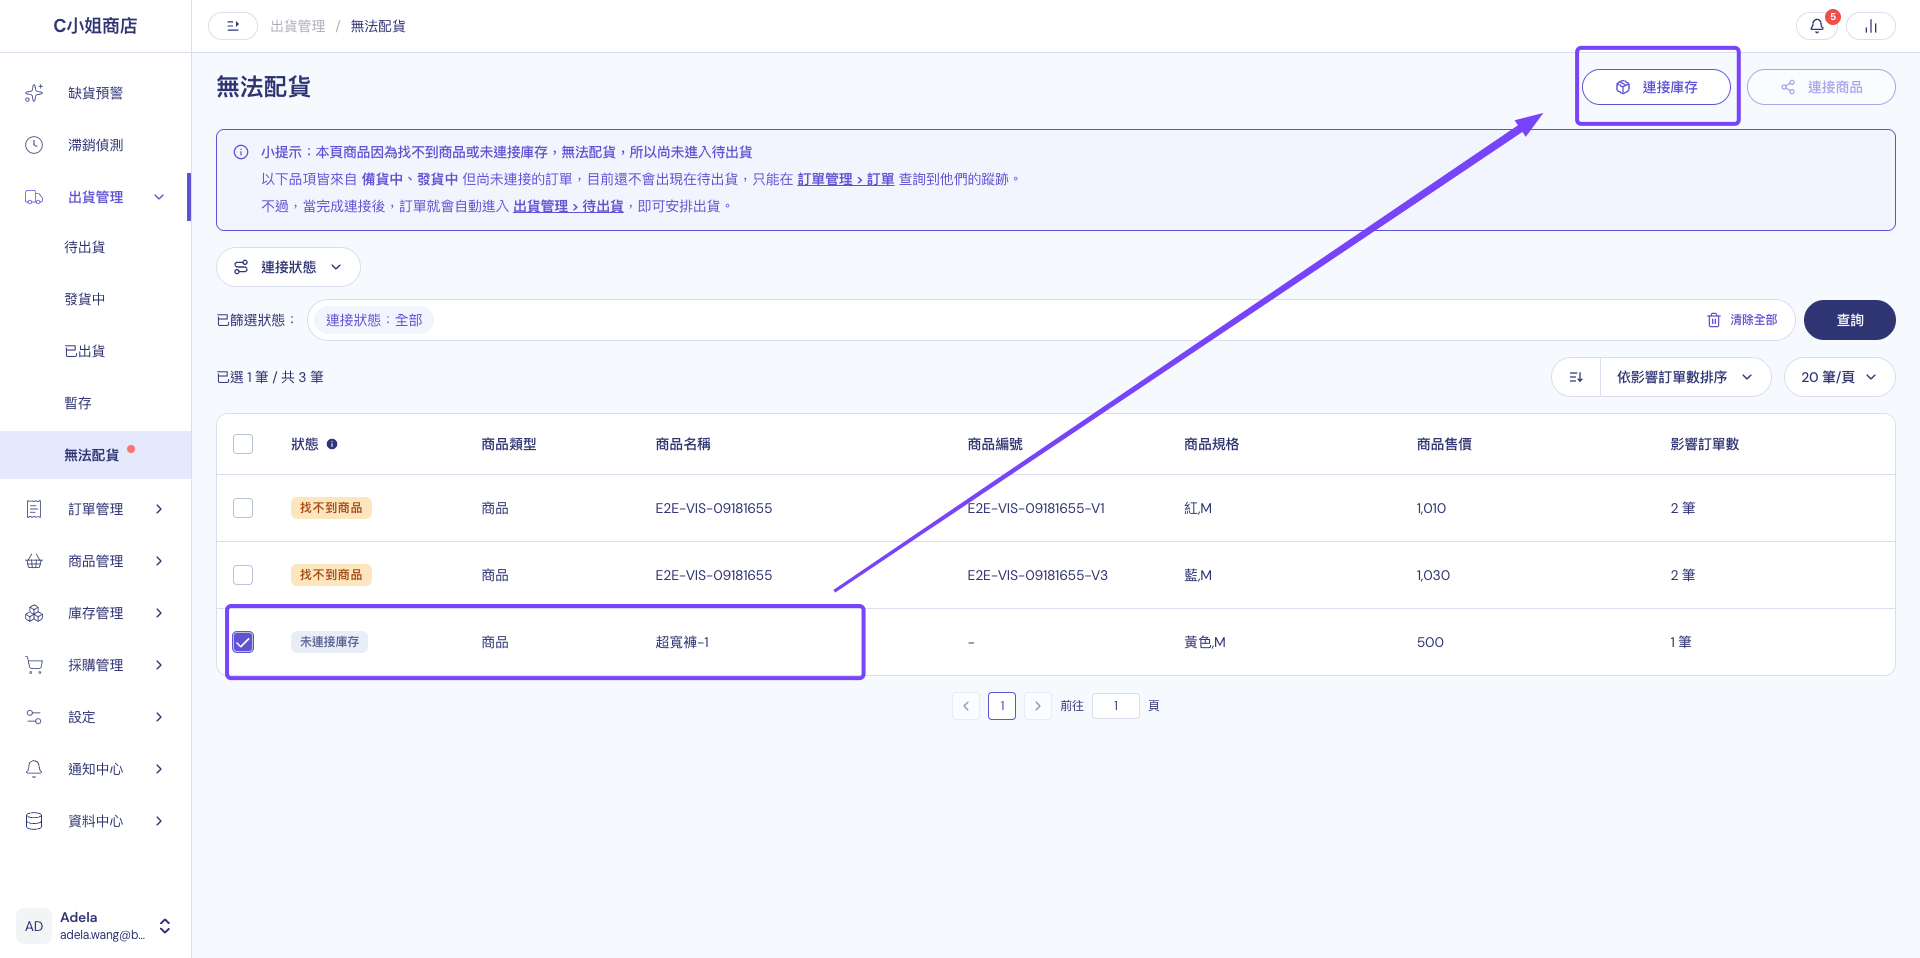Screen dimensions: 1920x958
Task: Click the previous page arrow
Action: (966, 706)
